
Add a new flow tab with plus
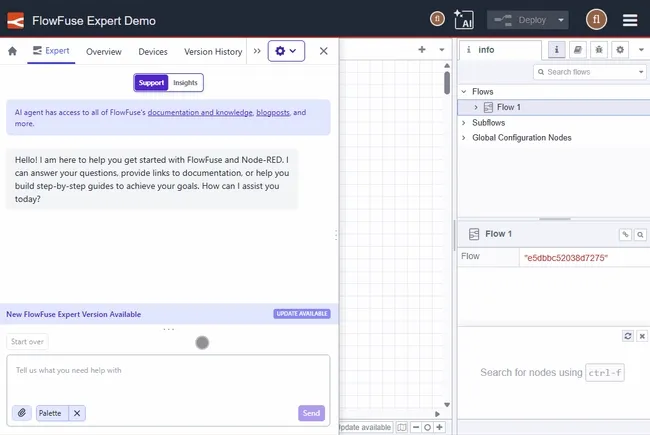pos(421,49)
